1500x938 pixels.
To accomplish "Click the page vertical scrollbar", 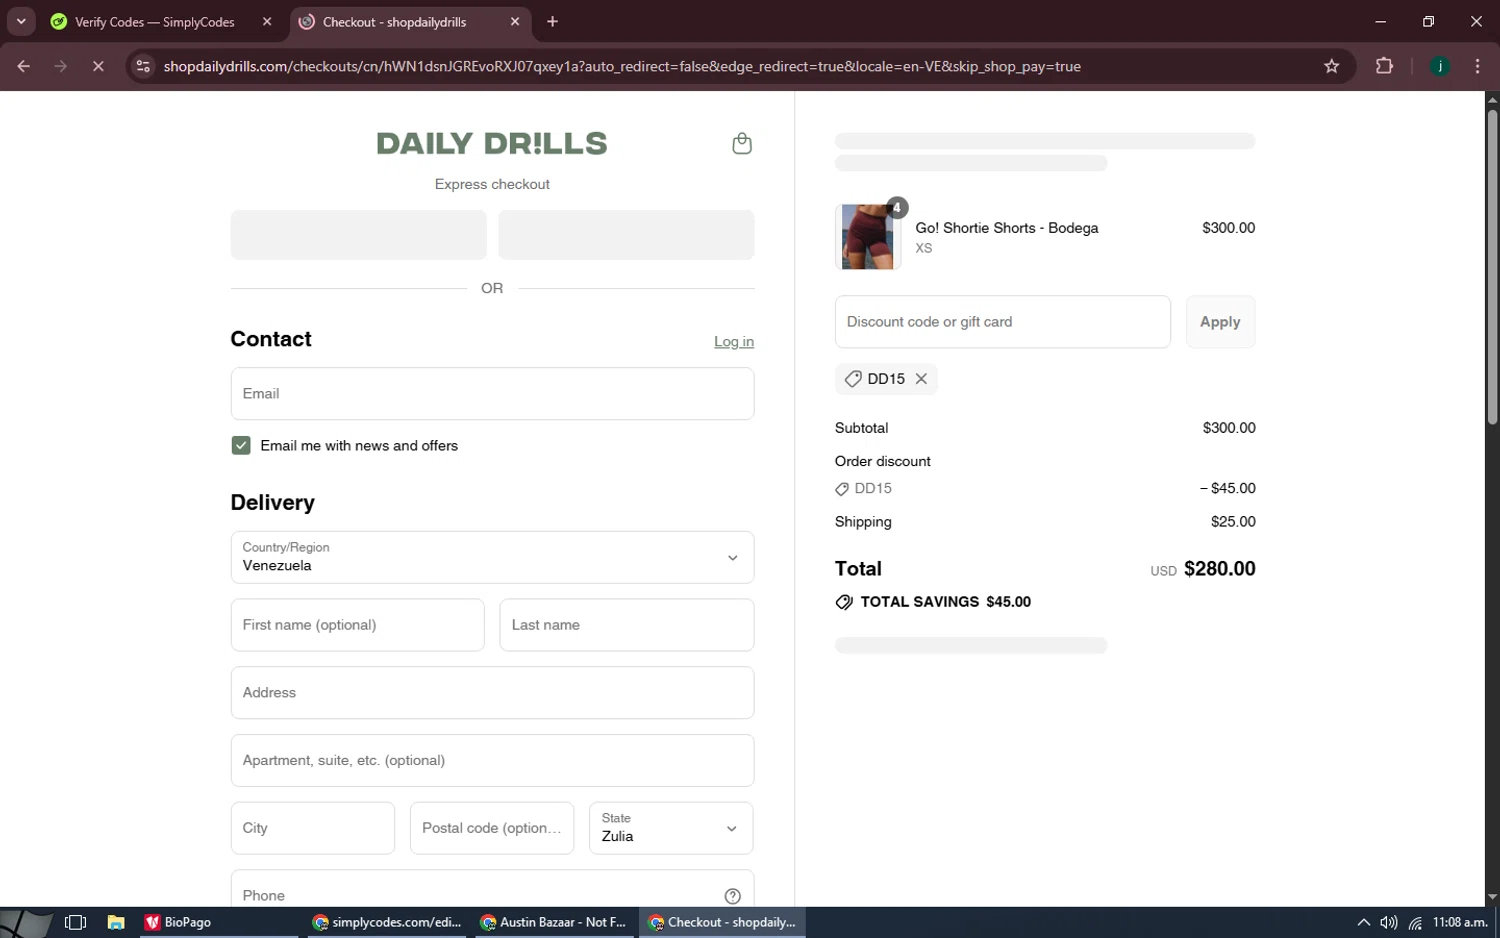I will 1492,266.
